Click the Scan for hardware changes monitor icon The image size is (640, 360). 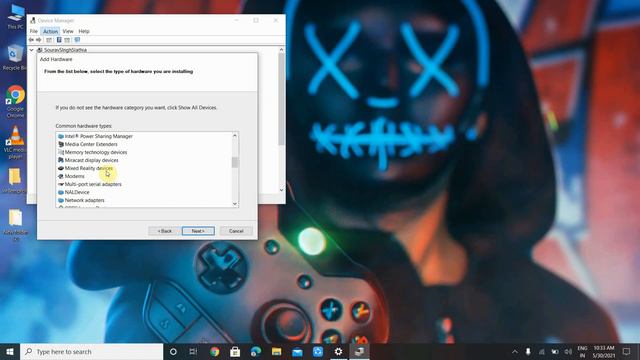coord(77,40)
